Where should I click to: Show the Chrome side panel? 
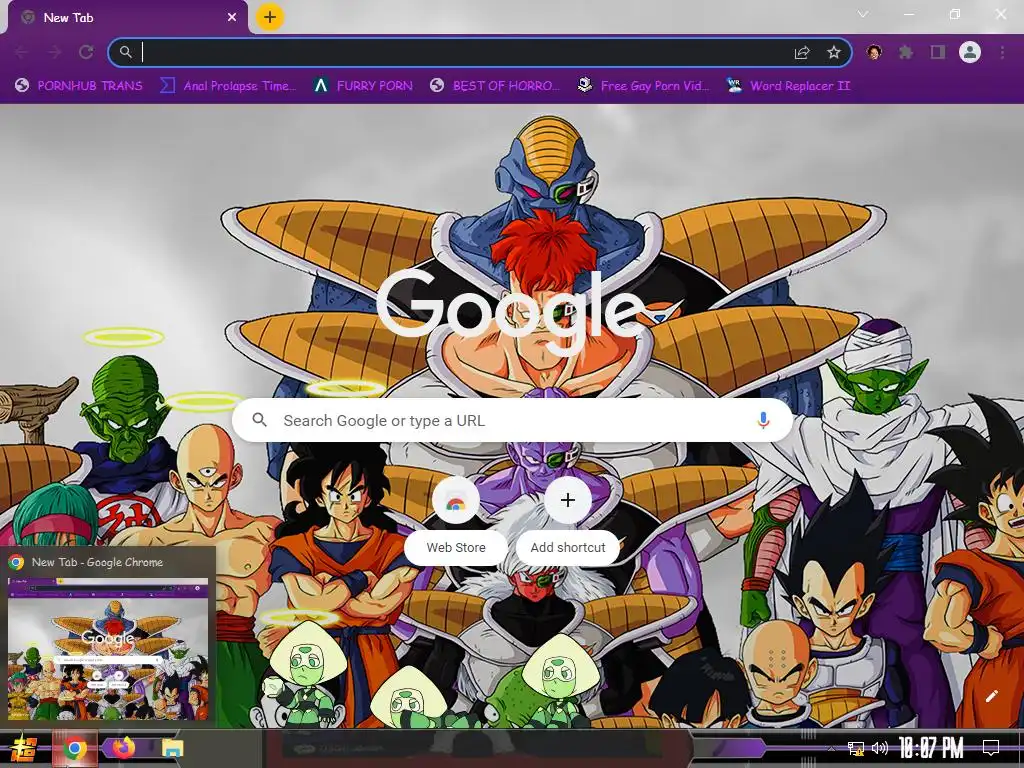tap(938, 52)
